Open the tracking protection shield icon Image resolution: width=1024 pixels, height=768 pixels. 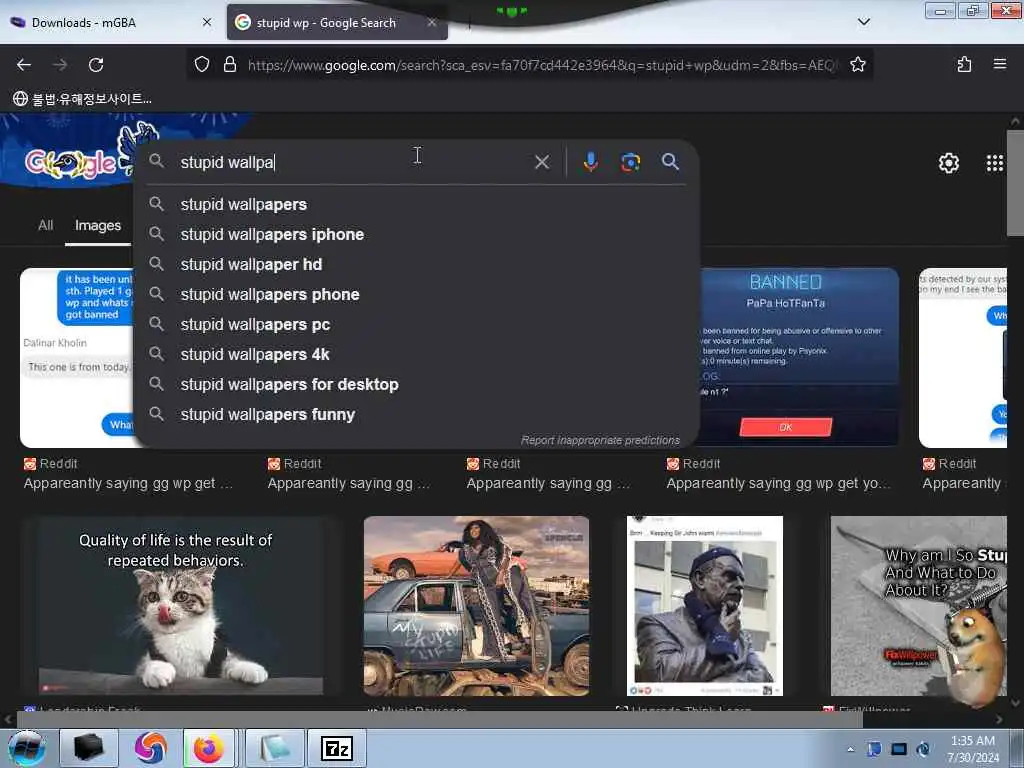click(202, 65)
